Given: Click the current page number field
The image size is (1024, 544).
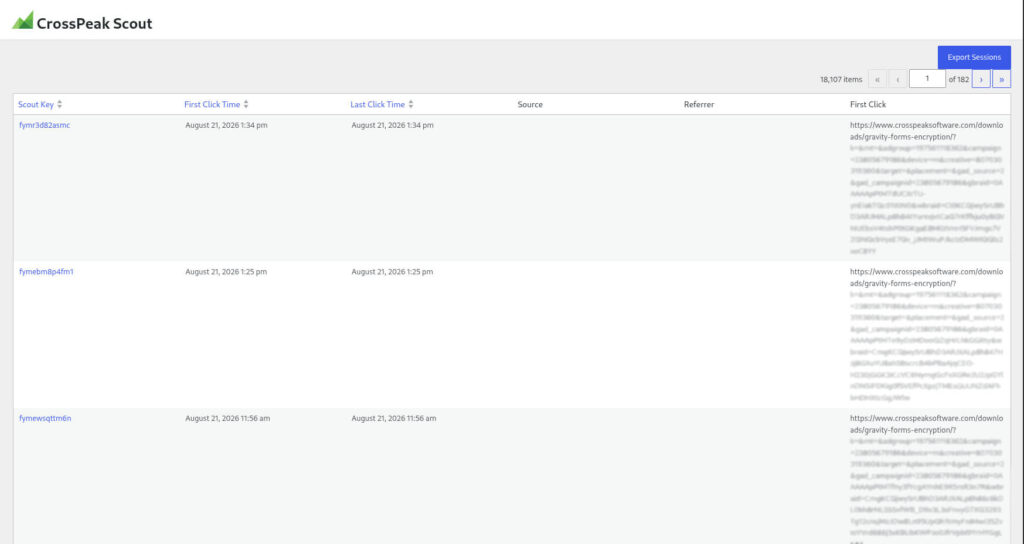Looking at the screenshot, I should point(927,79).
